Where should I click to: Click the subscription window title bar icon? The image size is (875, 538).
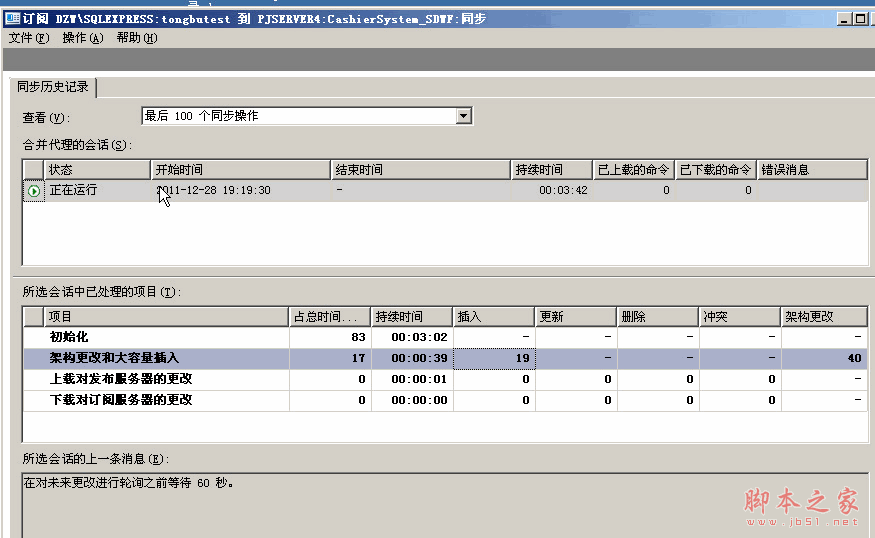point(12,19)
